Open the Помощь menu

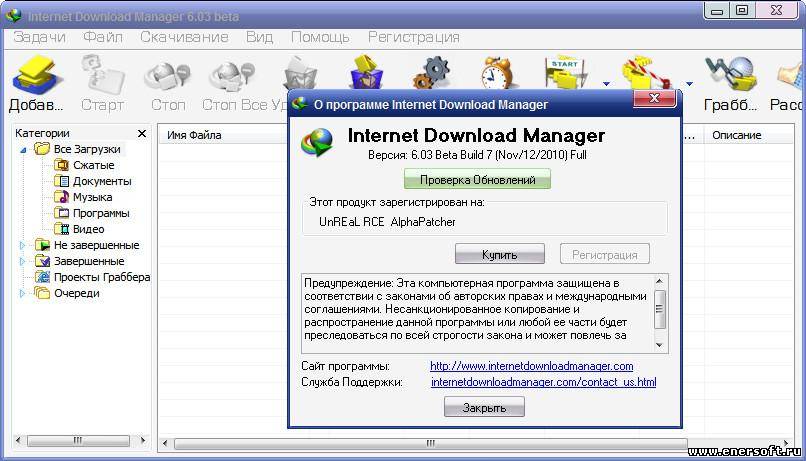click(320, 37)
